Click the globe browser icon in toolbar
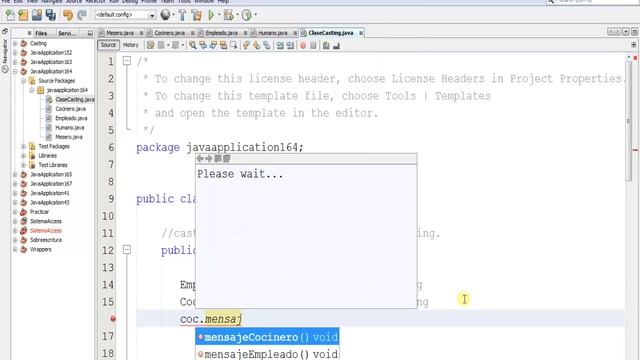This screenshot has height=360, width=640. 165,15
